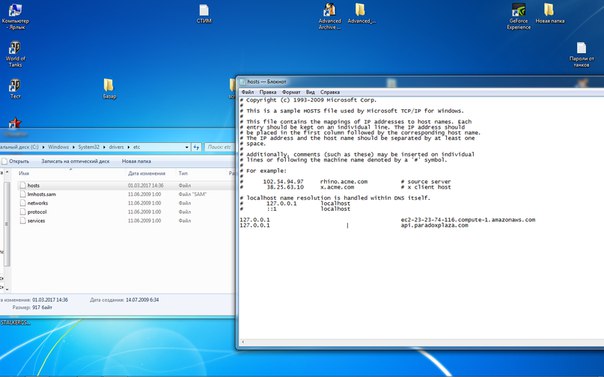
Task: Click Дата создания: 14.07.2009 6:34 in details pane
Action: click(124, 300)
